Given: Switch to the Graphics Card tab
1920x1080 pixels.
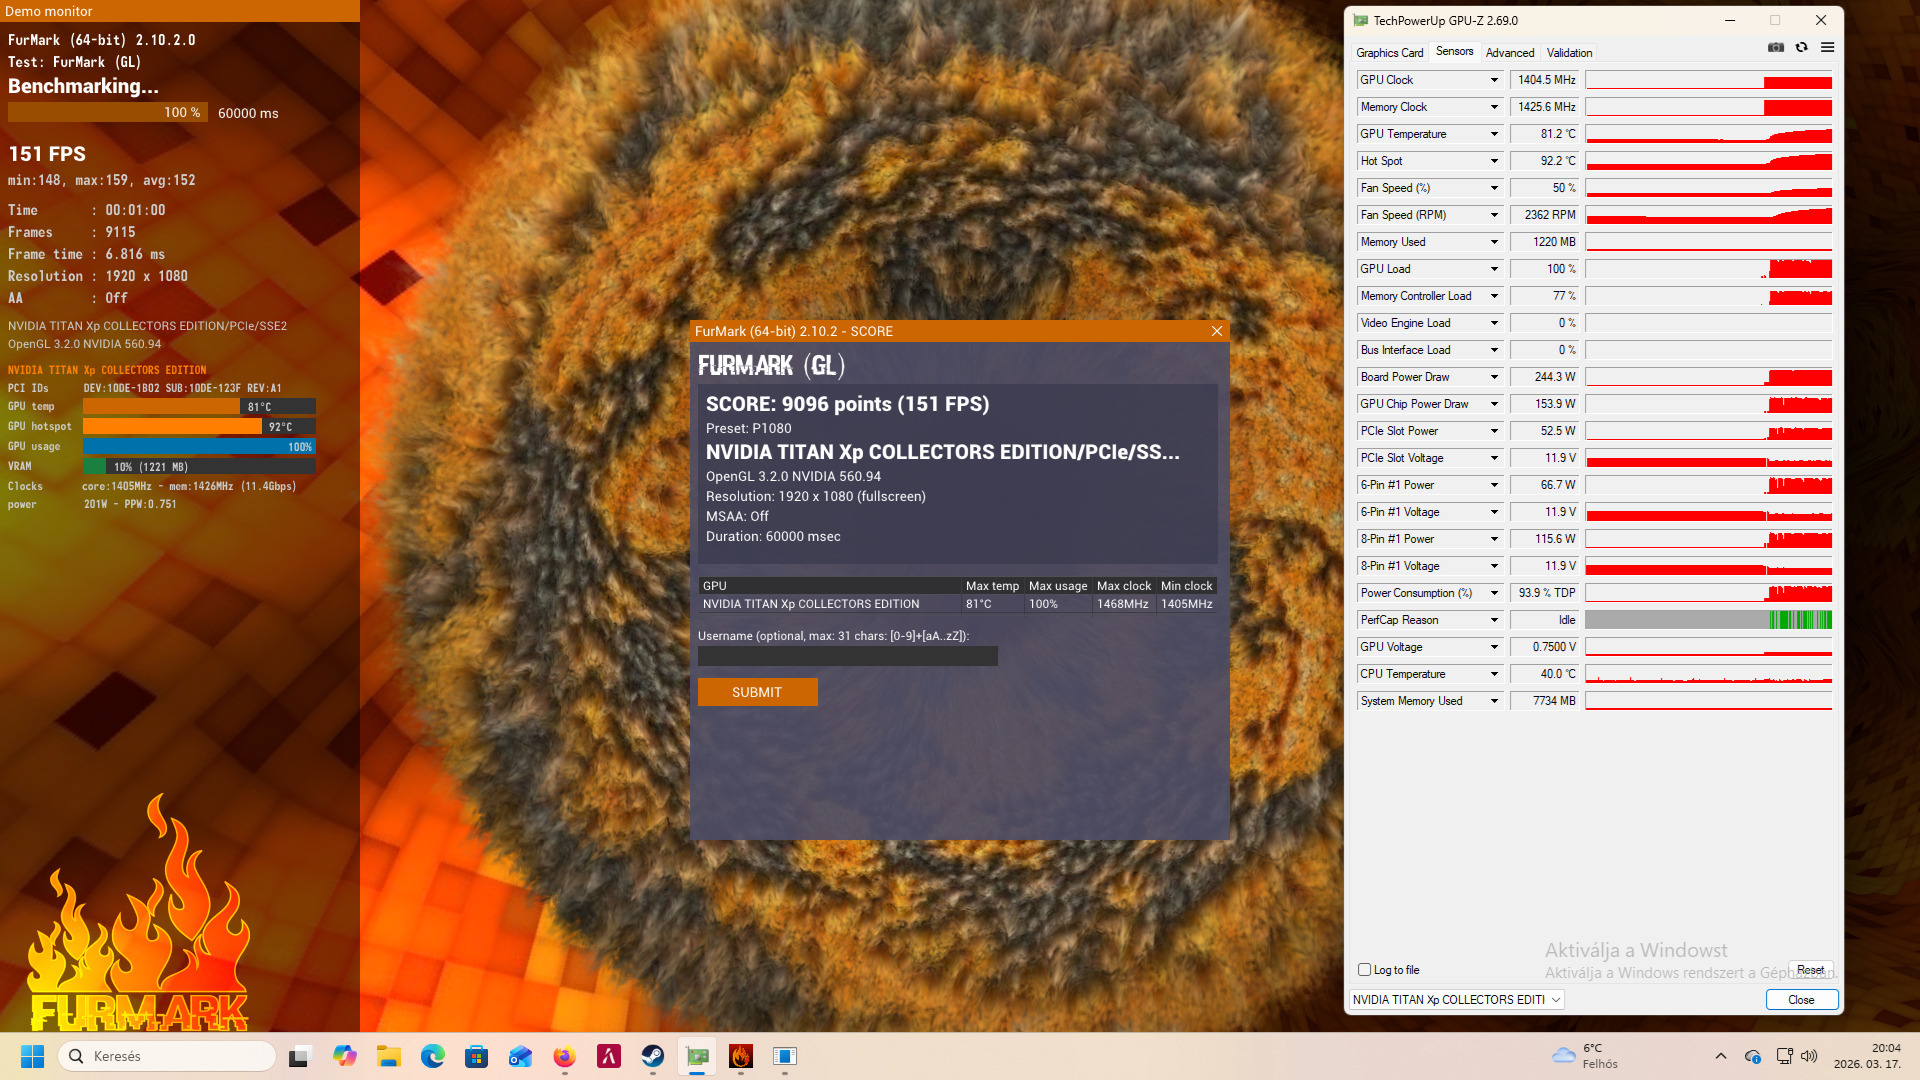Looking at the screenshot, I should tap(1389, 53).
